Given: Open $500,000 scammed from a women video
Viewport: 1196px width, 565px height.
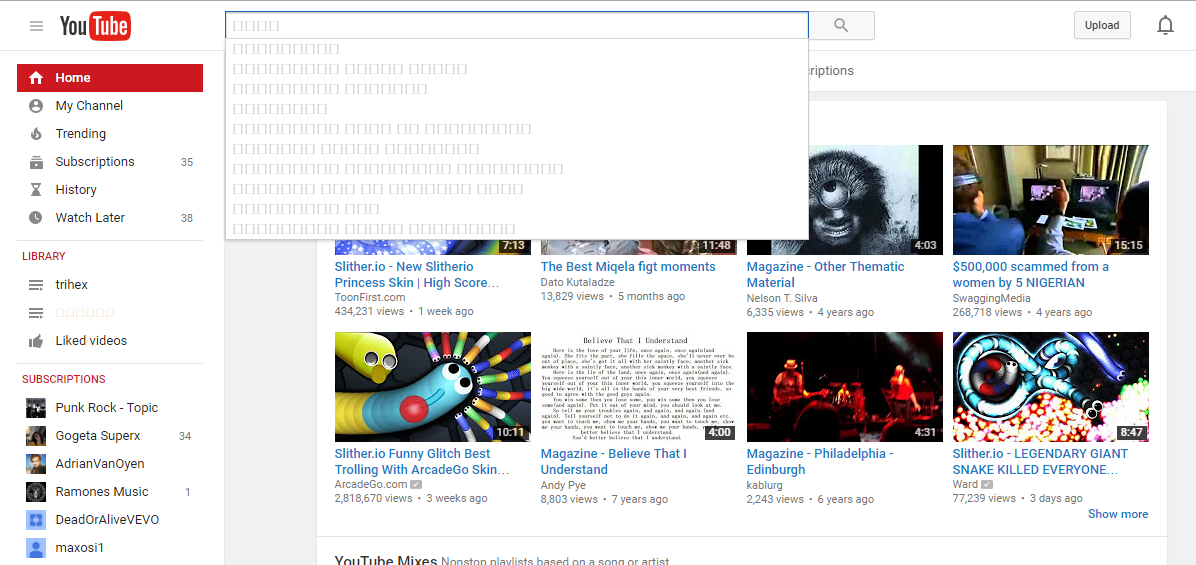Looking at the screenshot, I should click(x=1030, y=274).
